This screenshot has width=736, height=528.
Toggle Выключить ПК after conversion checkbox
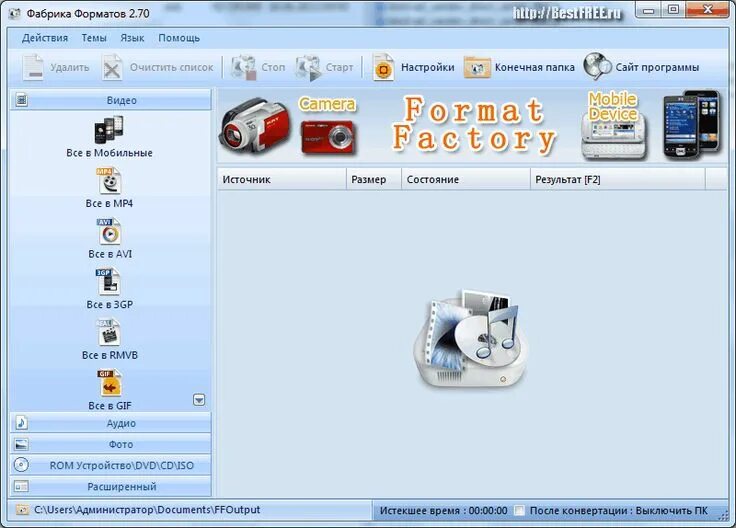click(x=519, y=510)
